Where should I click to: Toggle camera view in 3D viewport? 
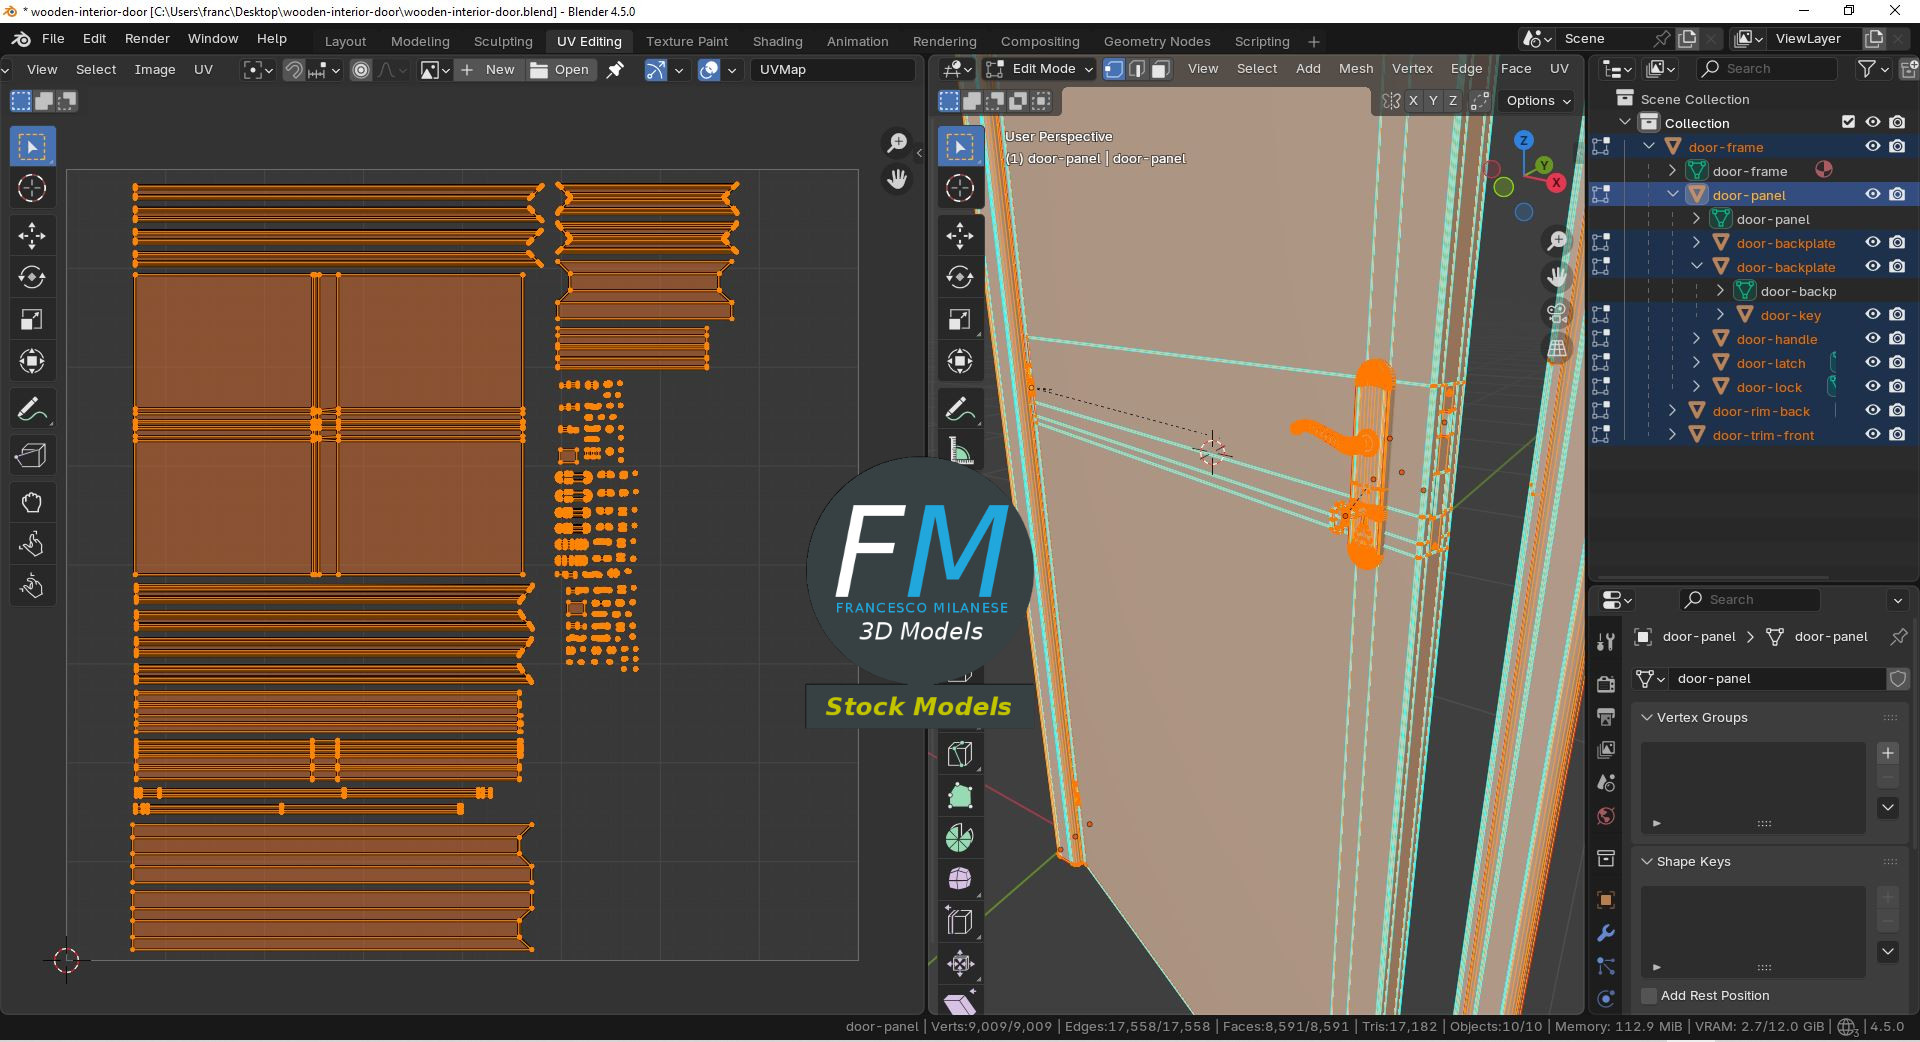[1557, 313]
